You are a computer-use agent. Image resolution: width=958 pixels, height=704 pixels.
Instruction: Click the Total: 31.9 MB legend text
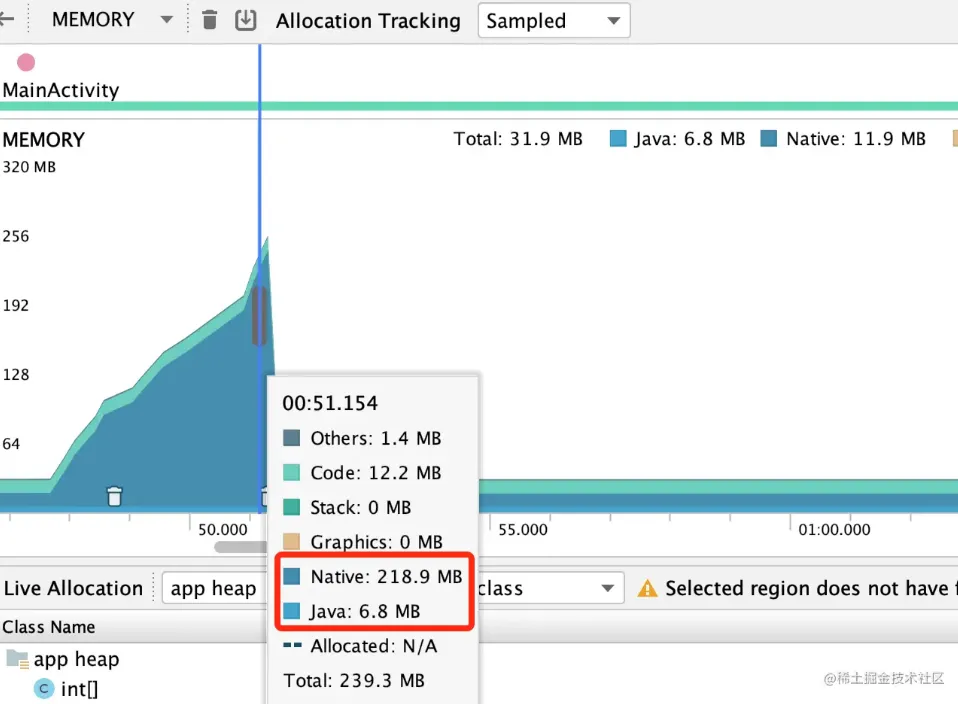click(518, 139)
